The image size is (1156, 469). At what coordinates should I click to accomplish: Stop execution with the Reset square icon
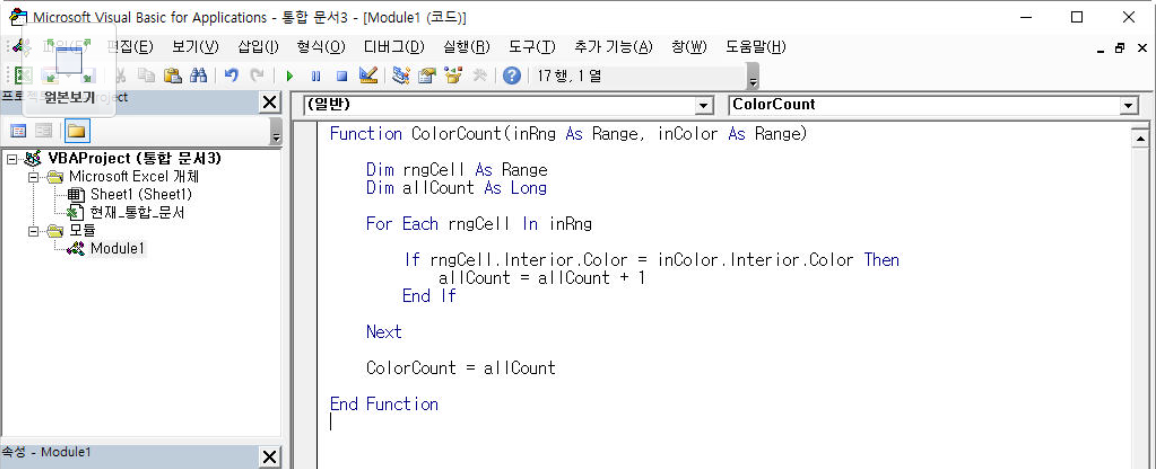click(x=341, y=75)
